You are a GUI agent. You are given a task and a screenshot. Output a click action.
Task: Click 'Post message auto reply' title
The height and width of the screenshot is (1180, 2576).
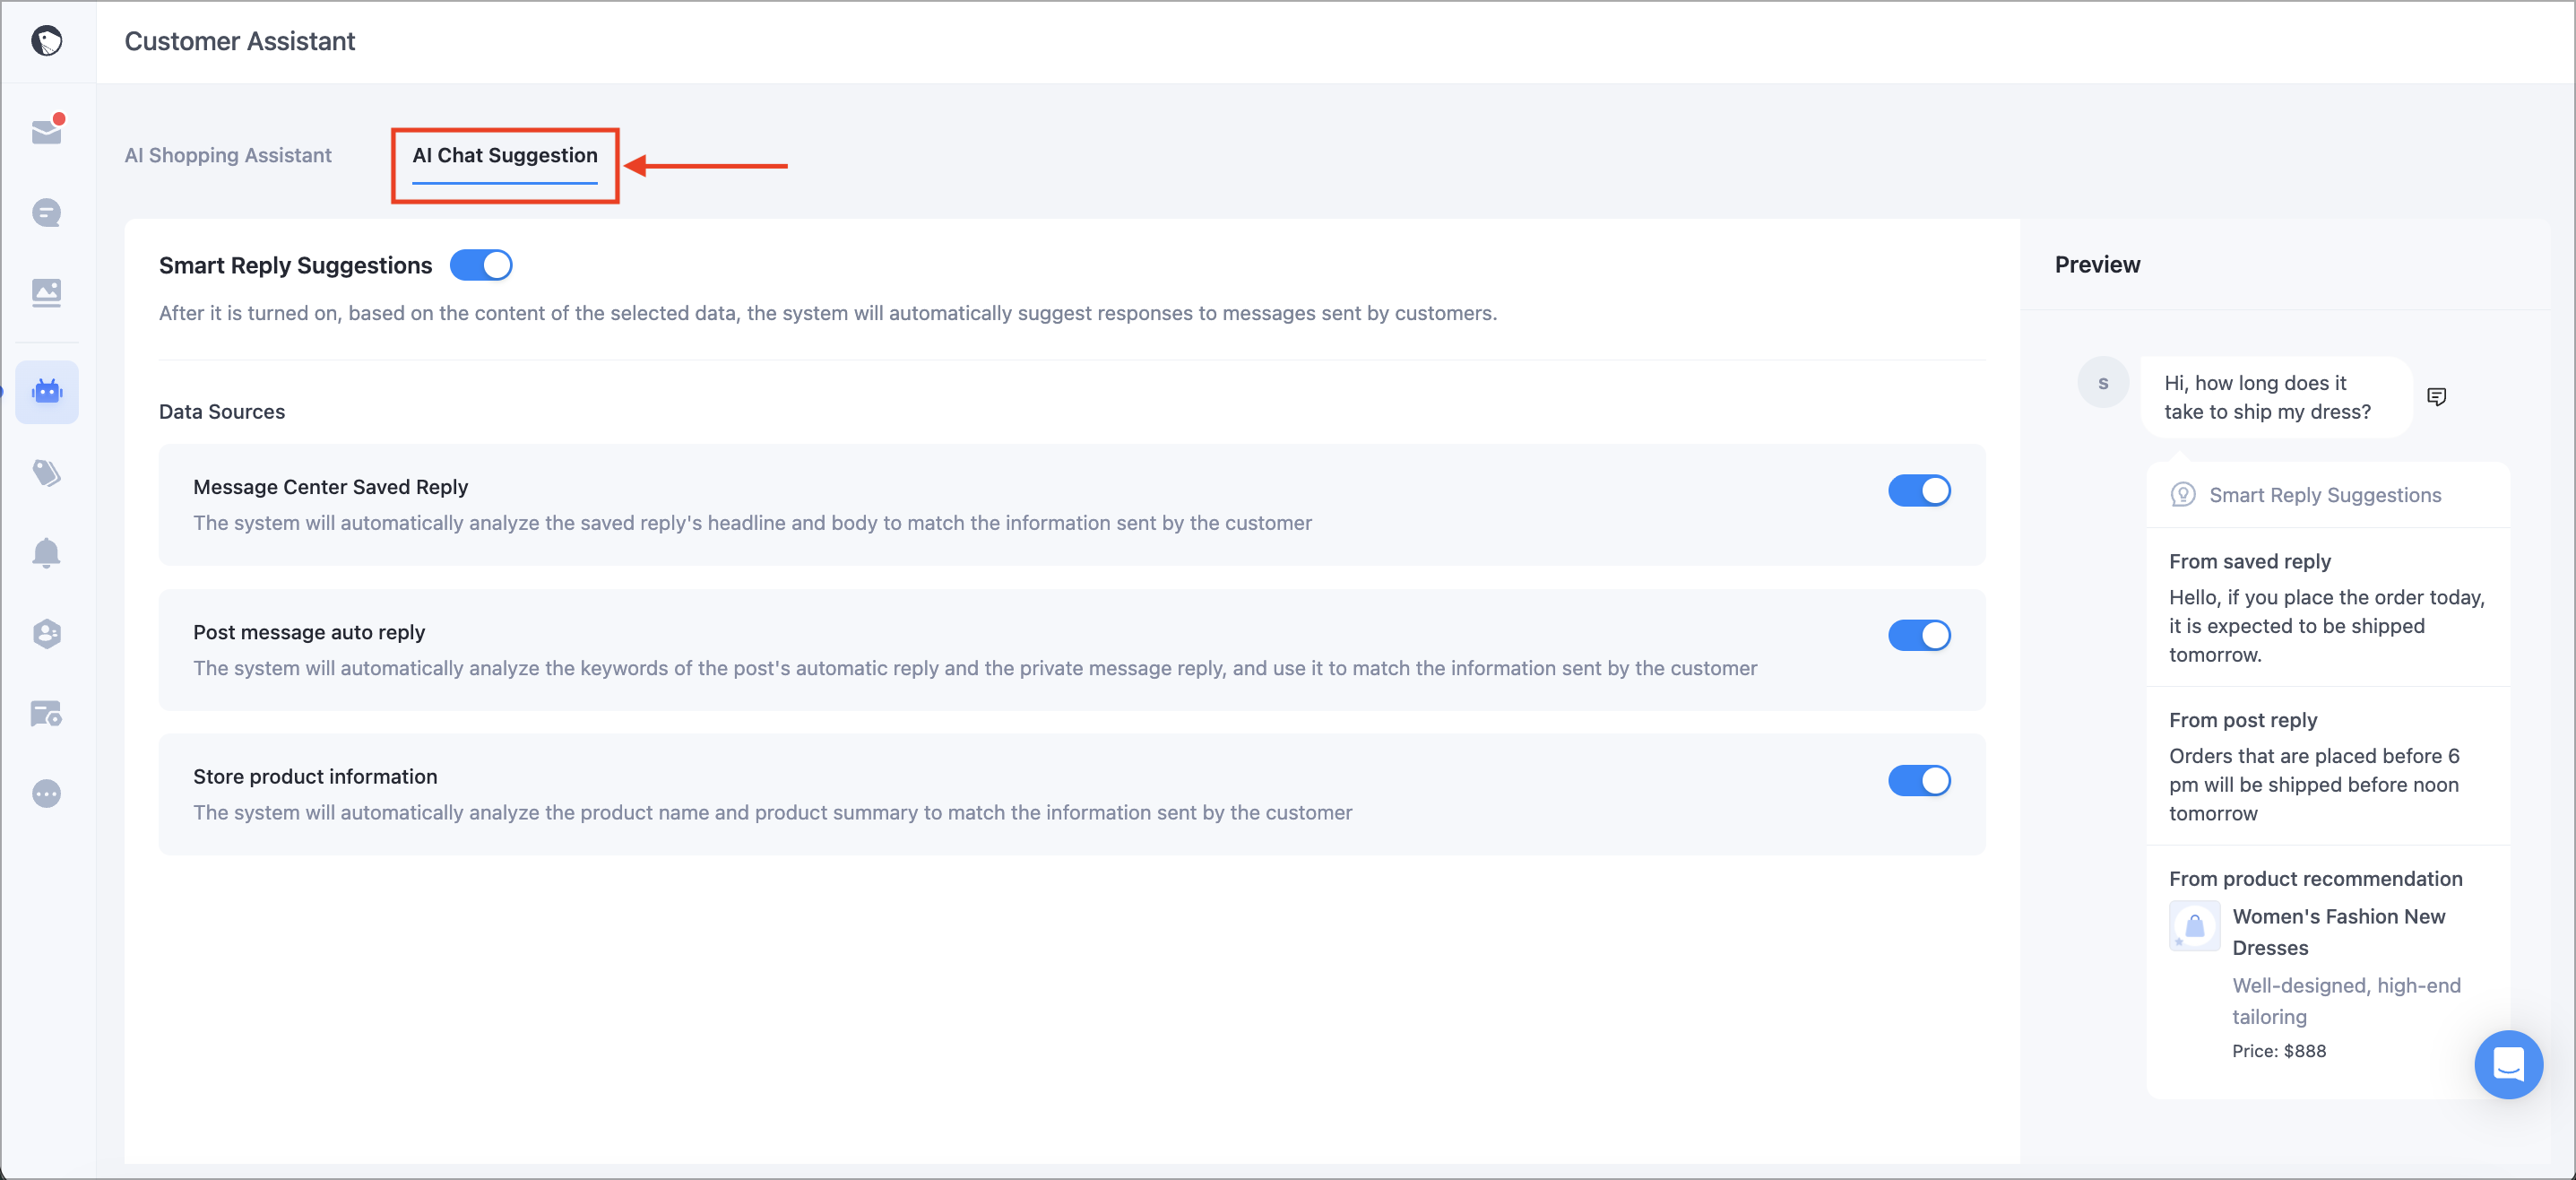[309, 632]
